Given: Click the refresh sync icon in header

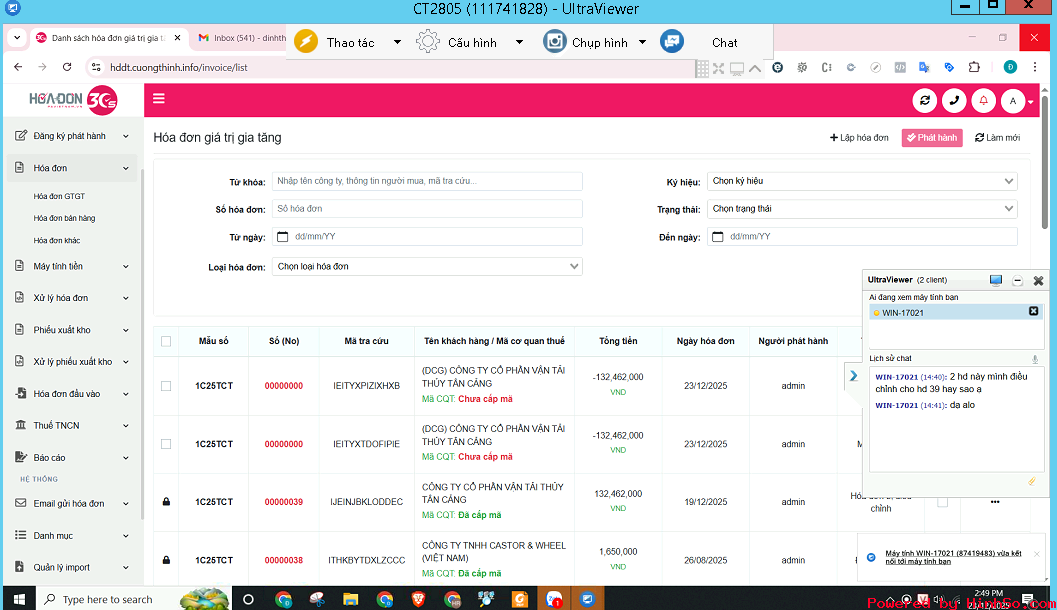Looking at the screenshot, I should pos(925,101).
